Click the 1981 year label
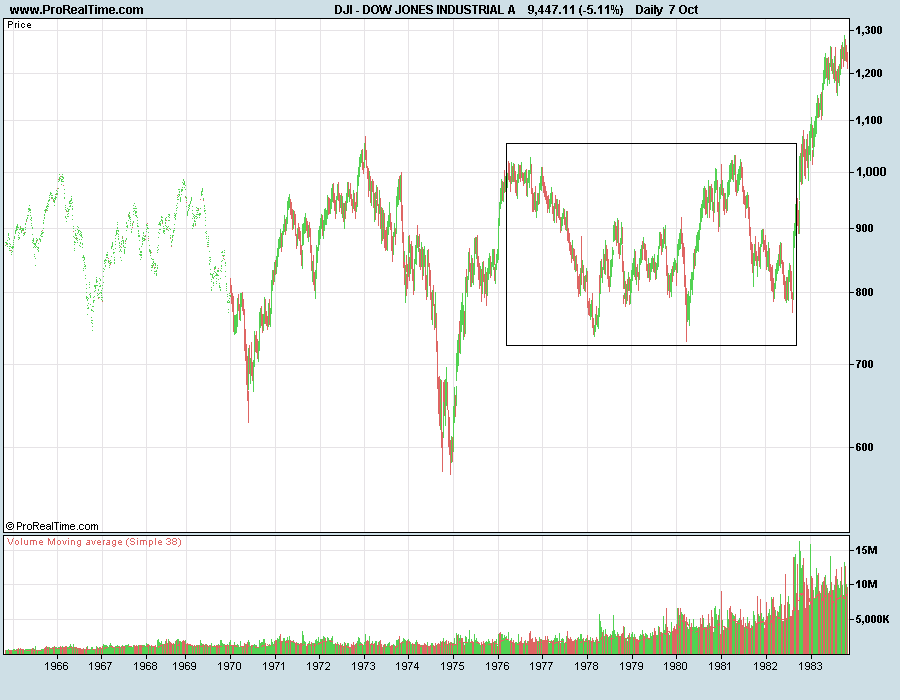The height and width of the screenshot is (700, 900). [x=720, y=666]
